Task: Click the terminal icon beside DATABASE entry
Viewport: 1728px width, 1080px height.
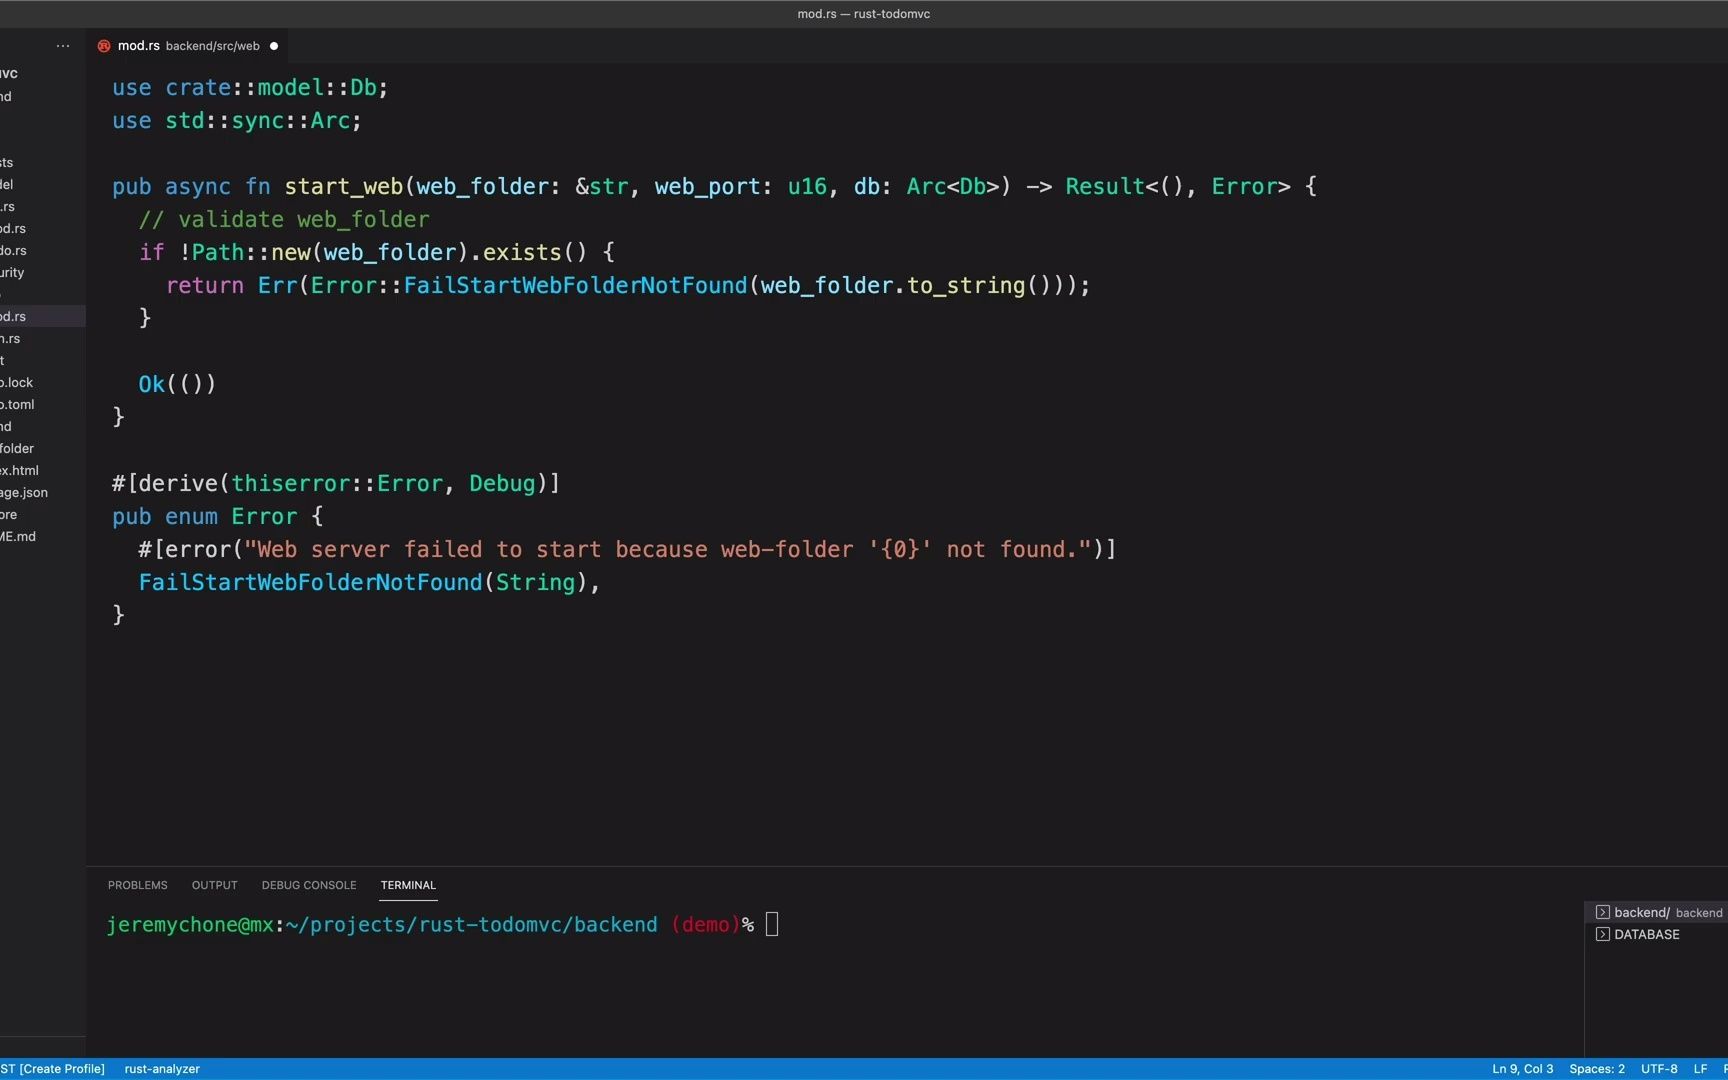Action: pyautogui.click(x=1603, y=934)
